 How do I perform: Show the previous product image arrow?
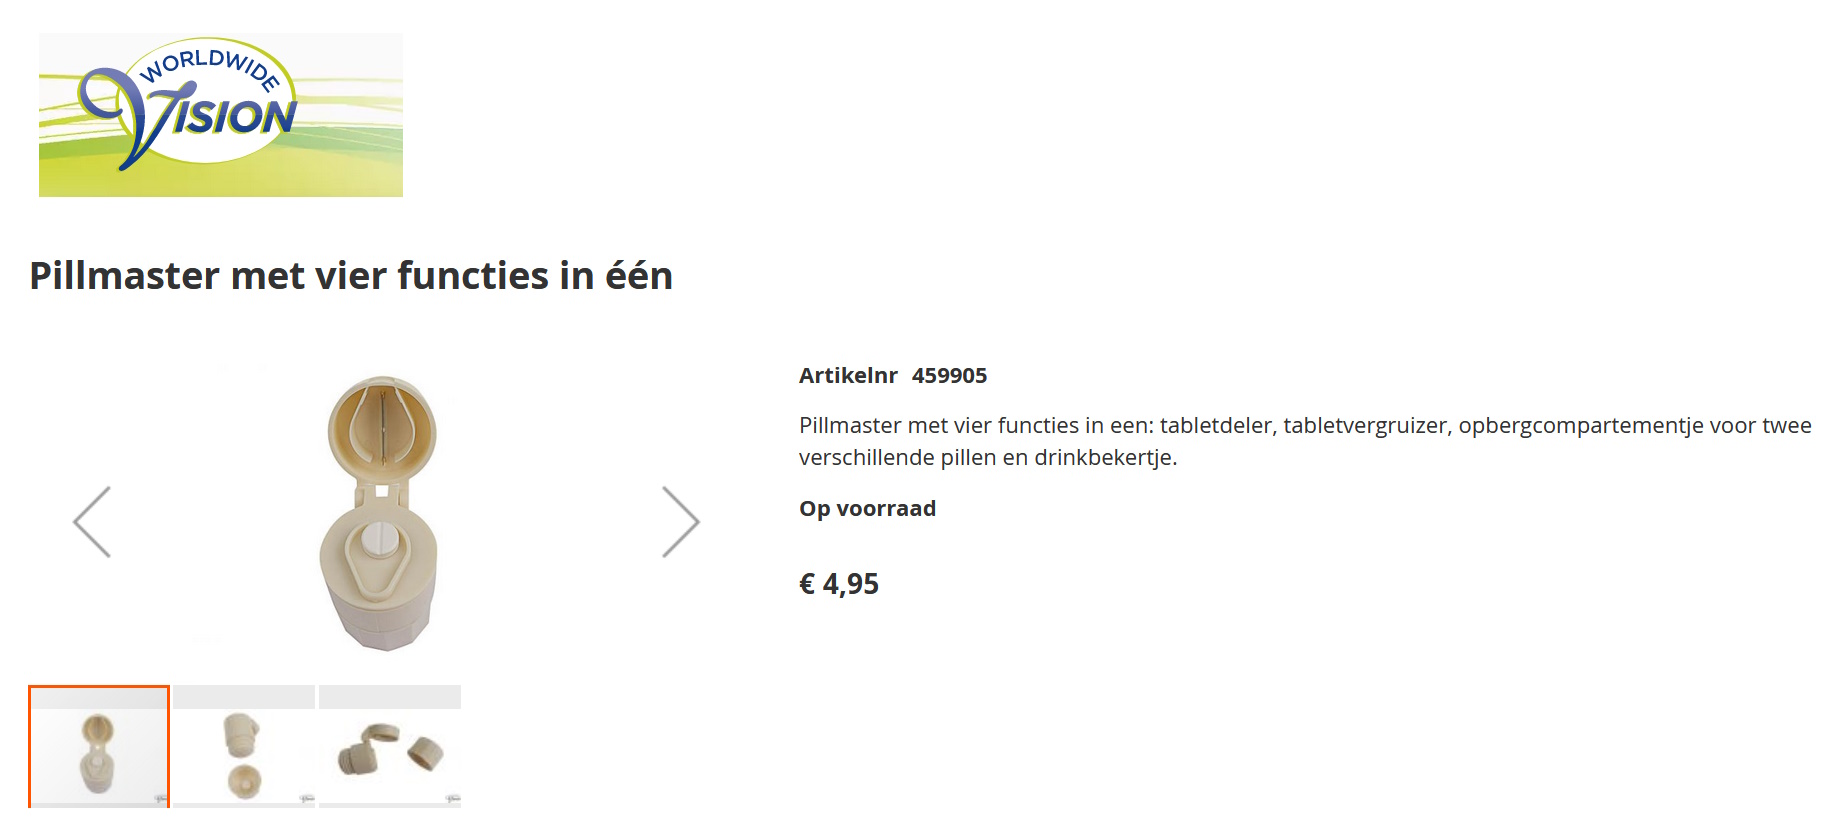coord(92,522)
